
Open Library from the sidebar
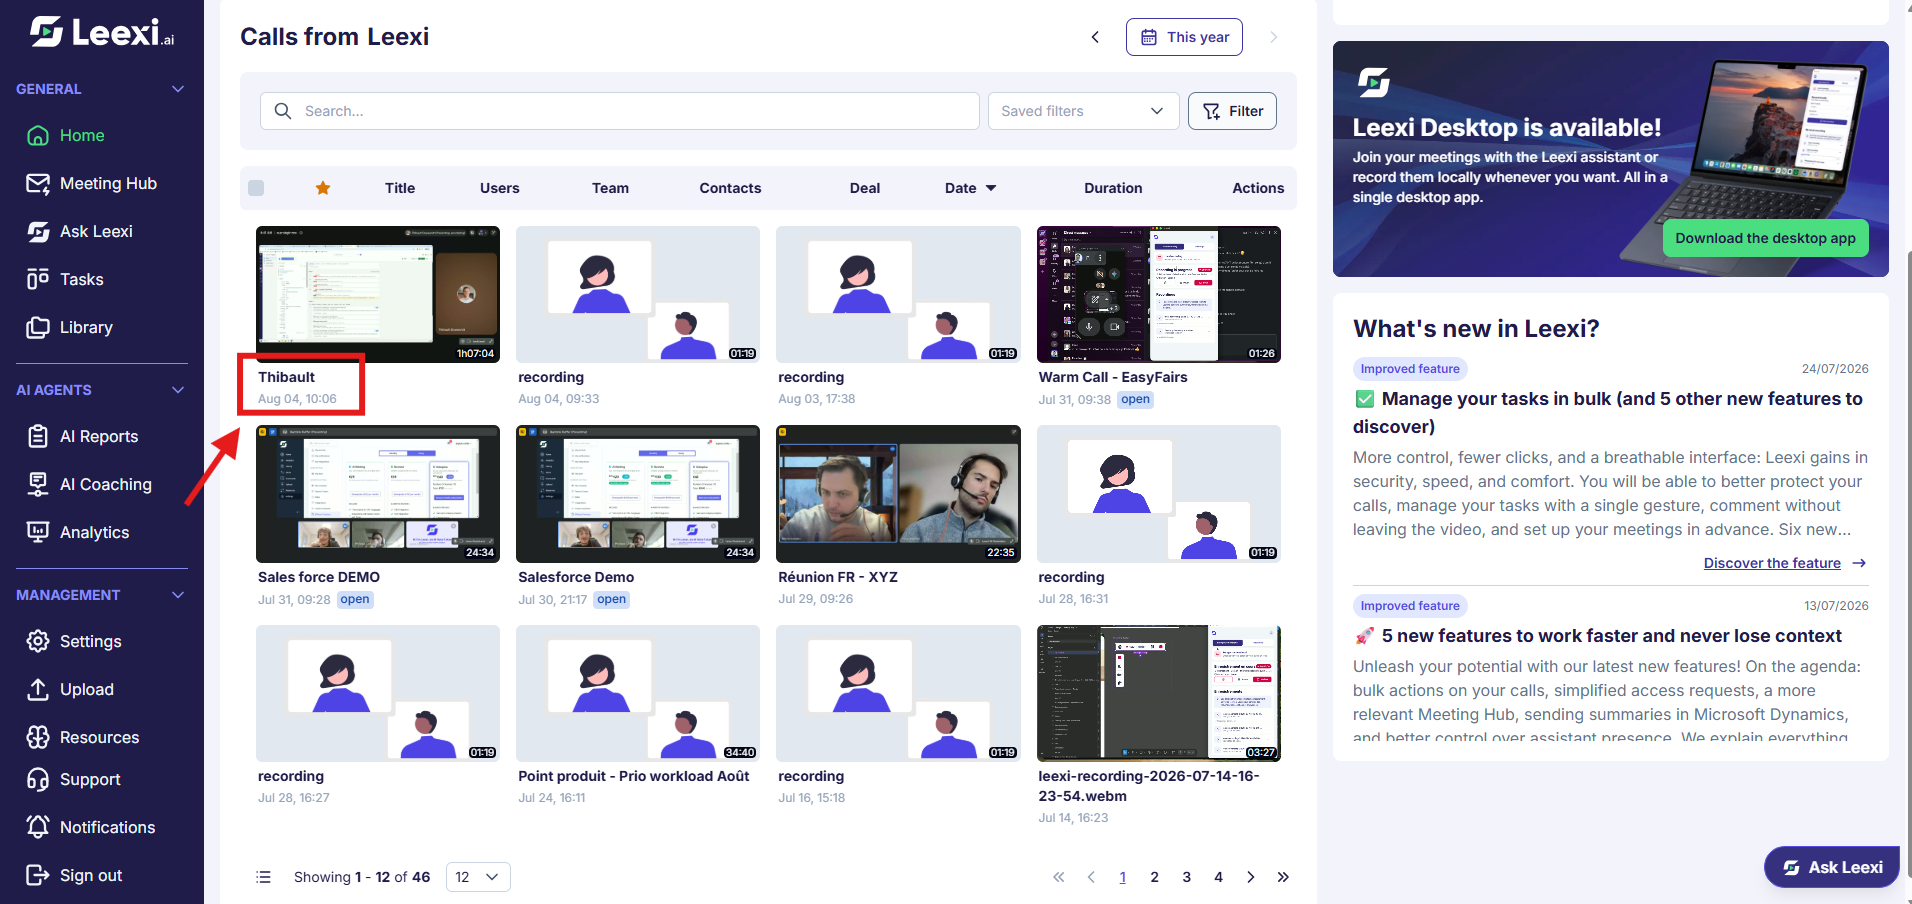coord(86,327)
